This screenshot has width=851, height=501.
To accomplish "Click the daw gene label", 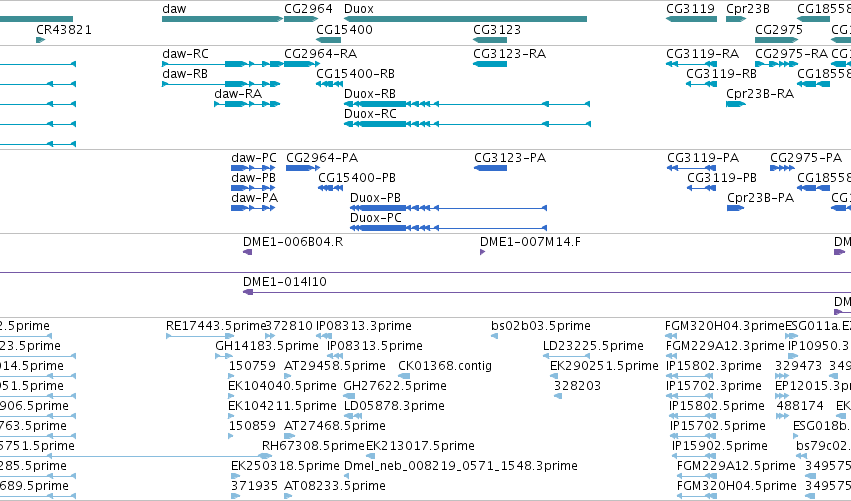I will pyautogui.click(x=174, y=9).
